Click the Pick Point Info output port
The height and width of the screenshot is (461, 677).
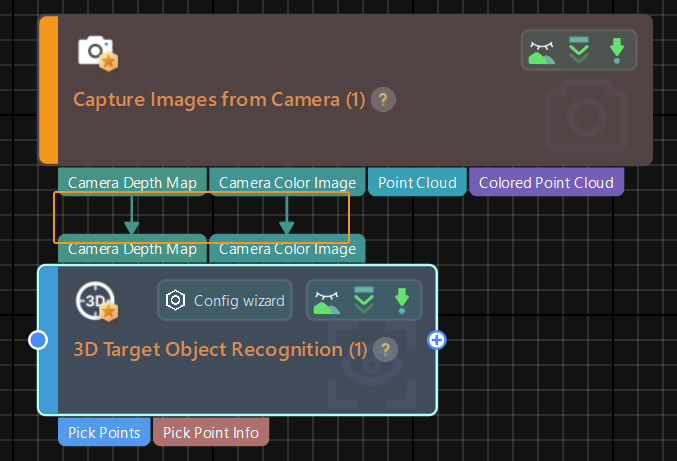point(211,432)
